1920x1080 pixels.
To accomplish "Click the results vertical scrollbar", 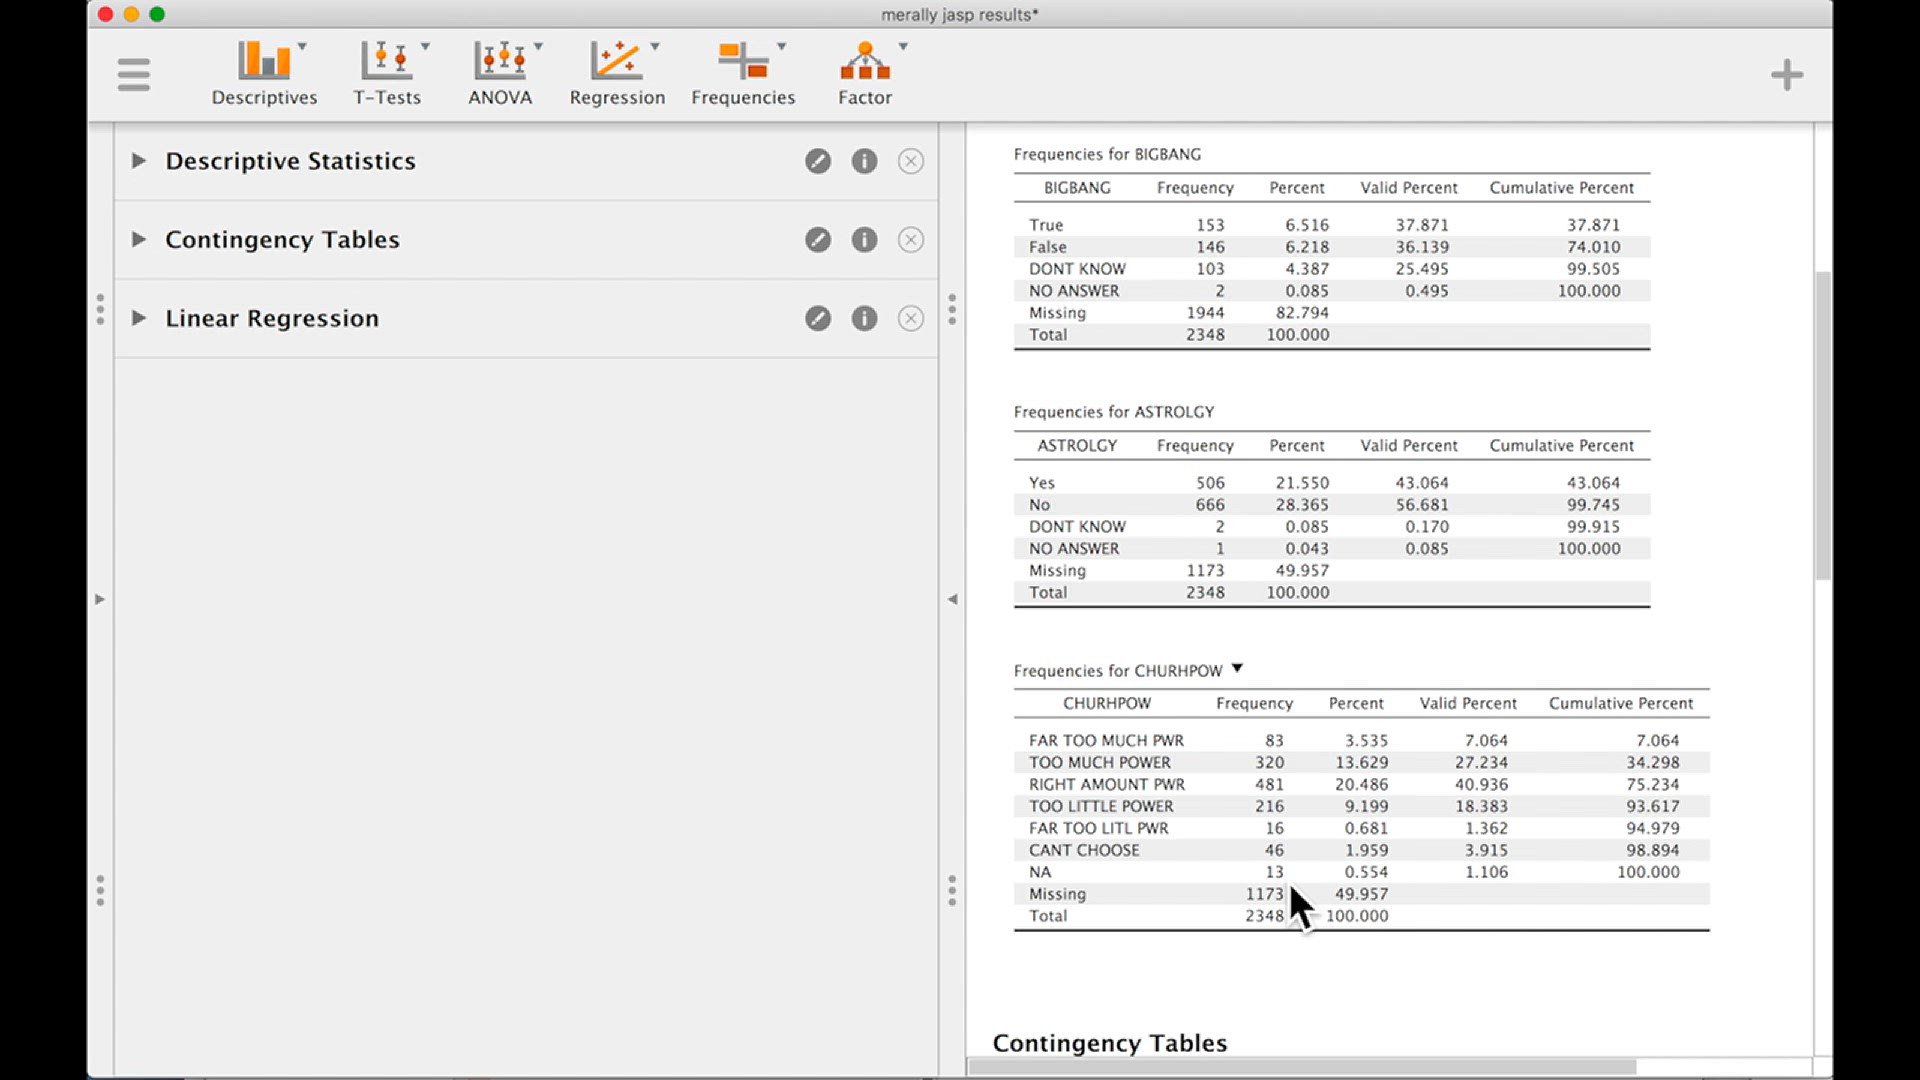I will coord(1823,425).
